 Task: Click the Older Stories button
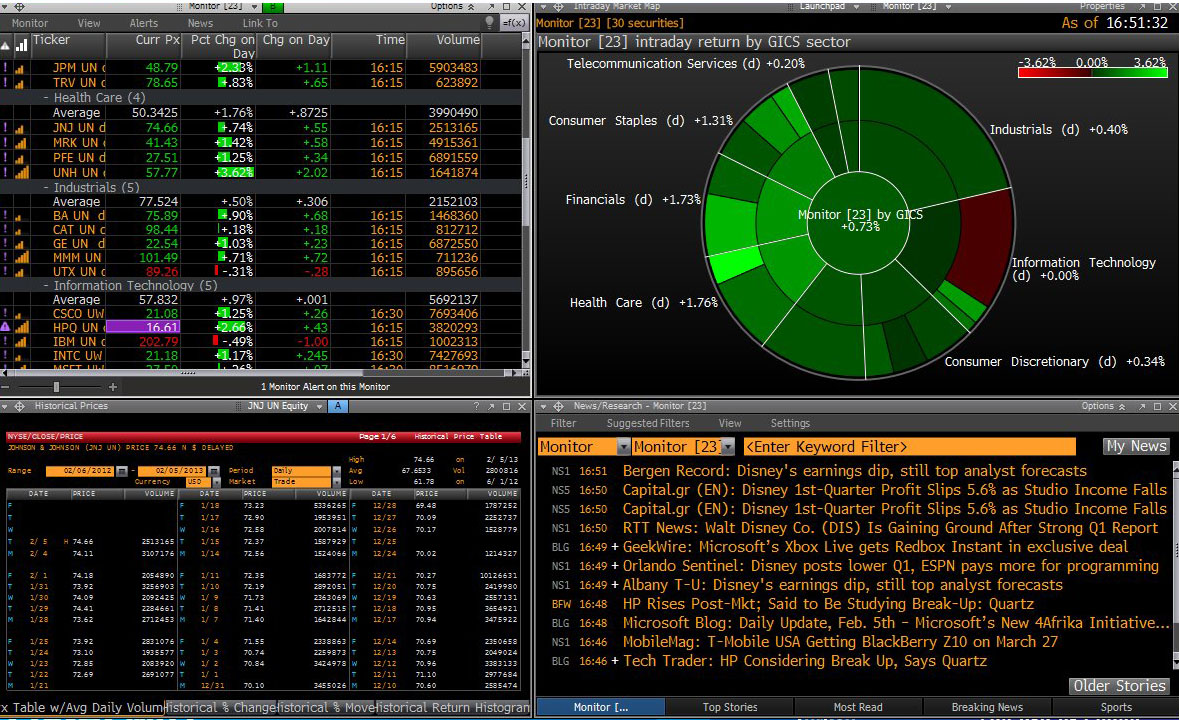pos(1119,685)
